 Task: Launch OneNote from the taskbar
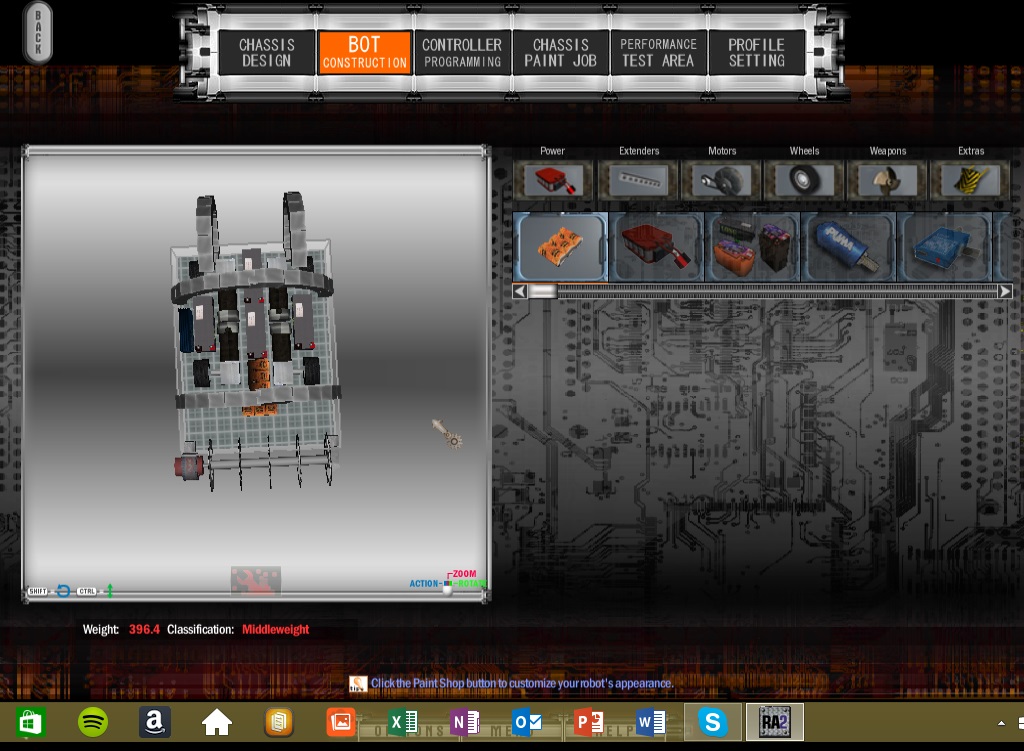465,722
